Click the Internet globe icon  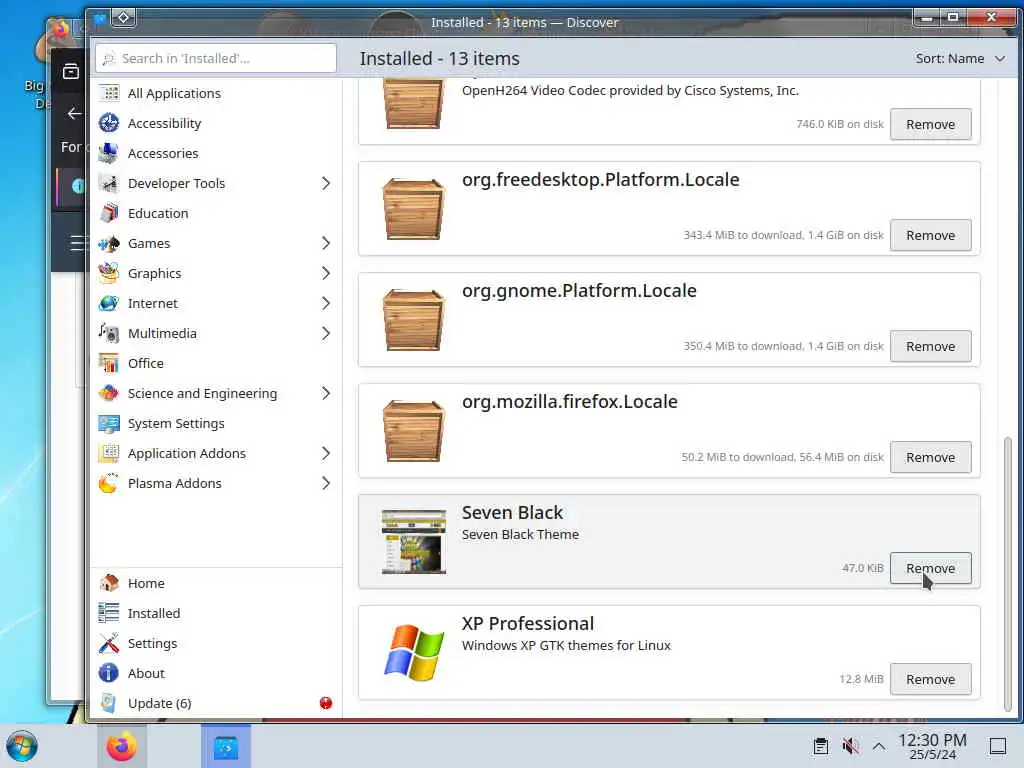point(109,304)
